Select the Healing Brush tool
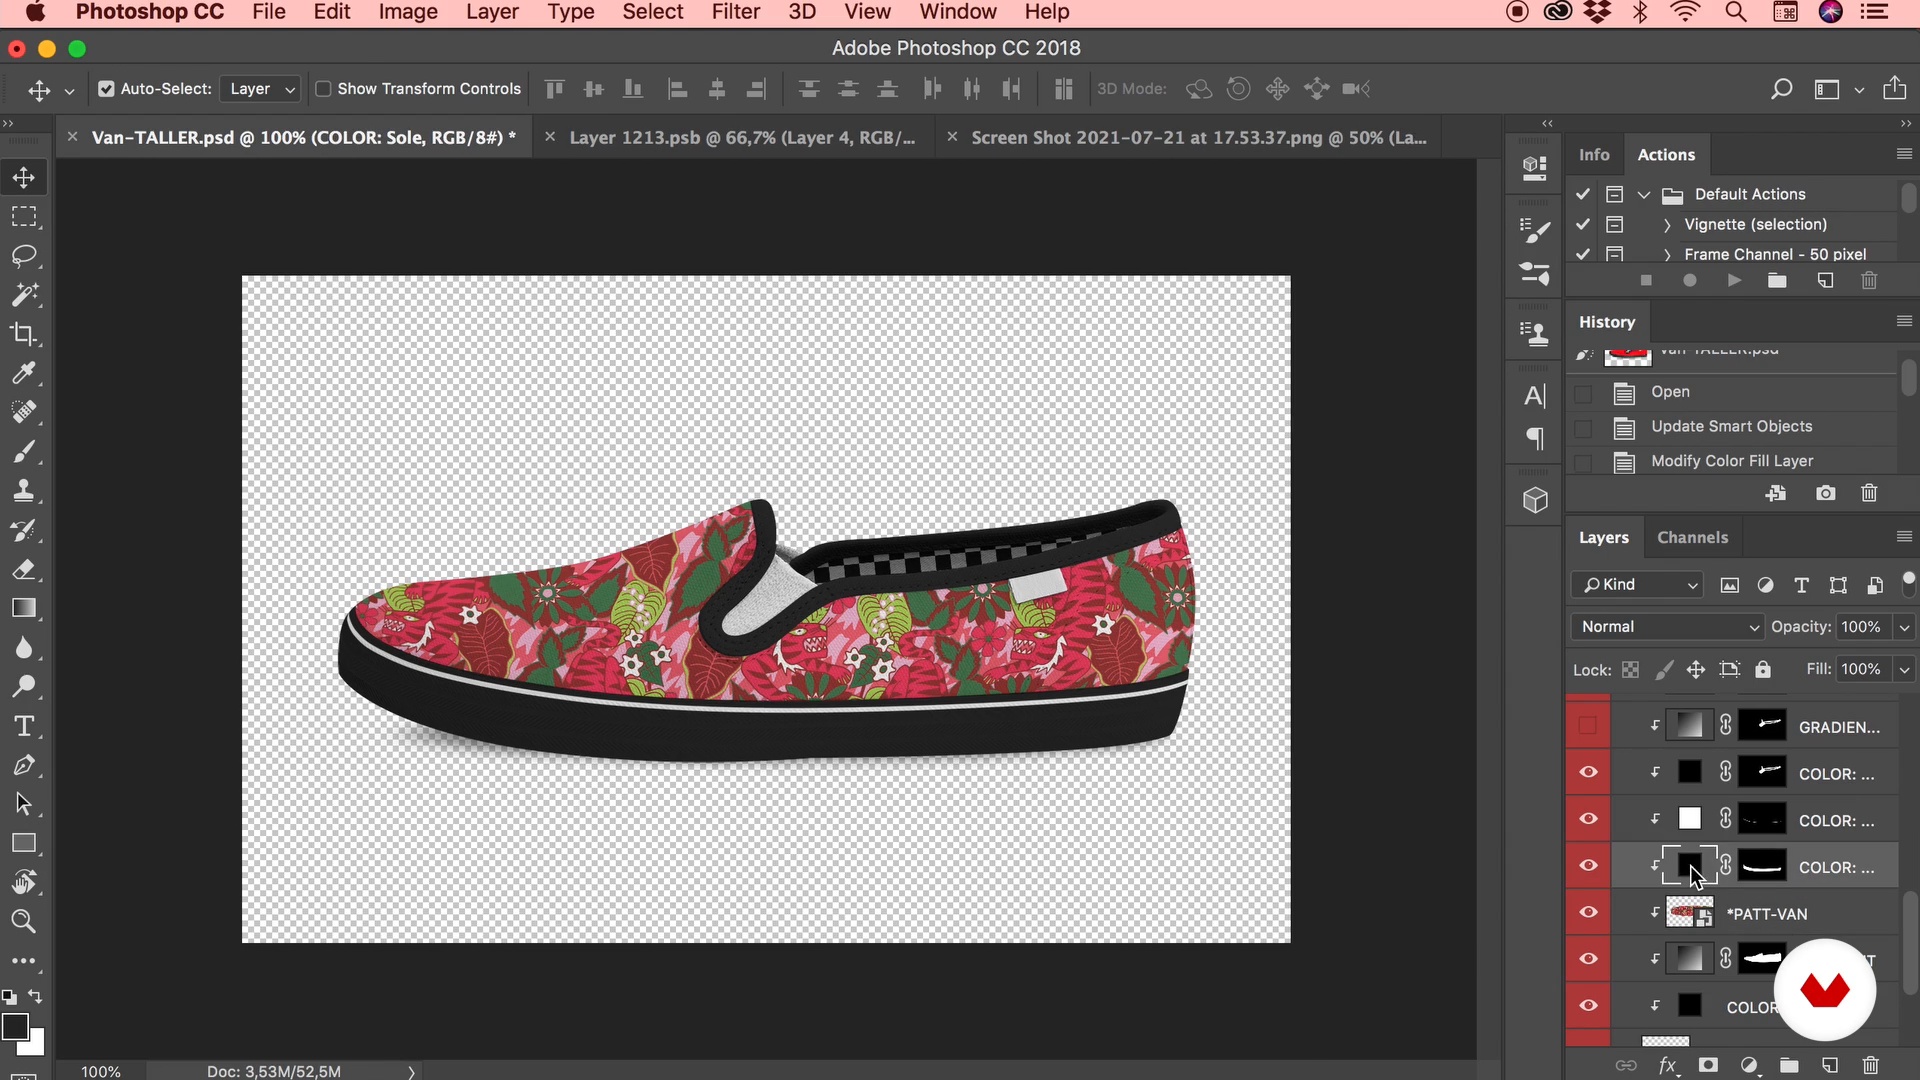The width and height of the screenshot is (1920, 1080). point(24,412)
